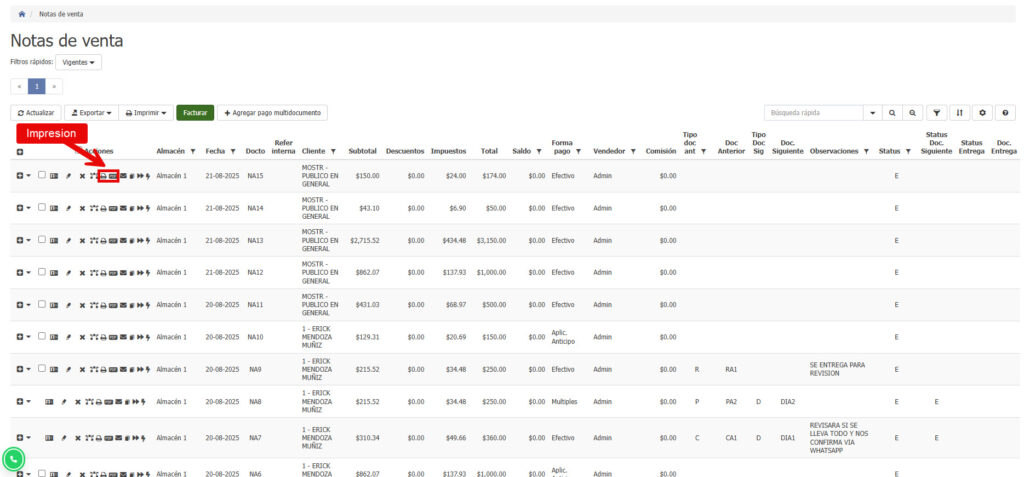Click the Búsqueda rápida search field
The width and height of the screenshot is (1024, 477).
point(814,113)
